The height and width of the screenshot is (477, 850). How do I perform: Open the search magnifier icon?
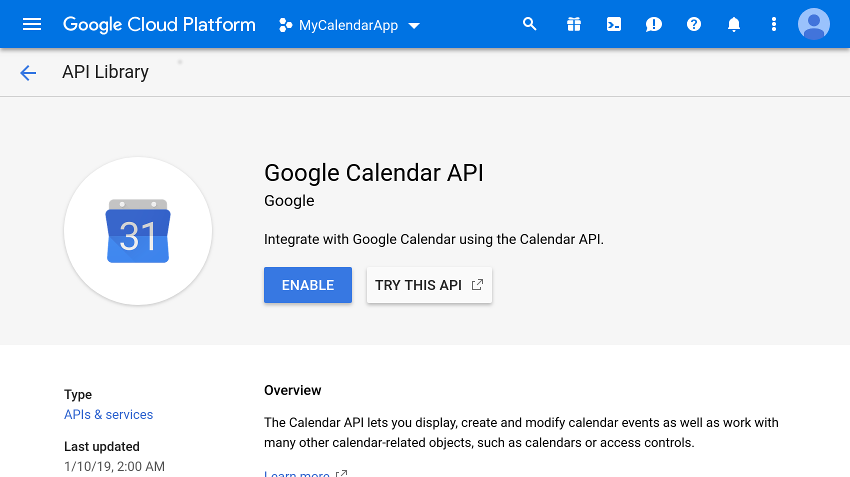[530, 24]
